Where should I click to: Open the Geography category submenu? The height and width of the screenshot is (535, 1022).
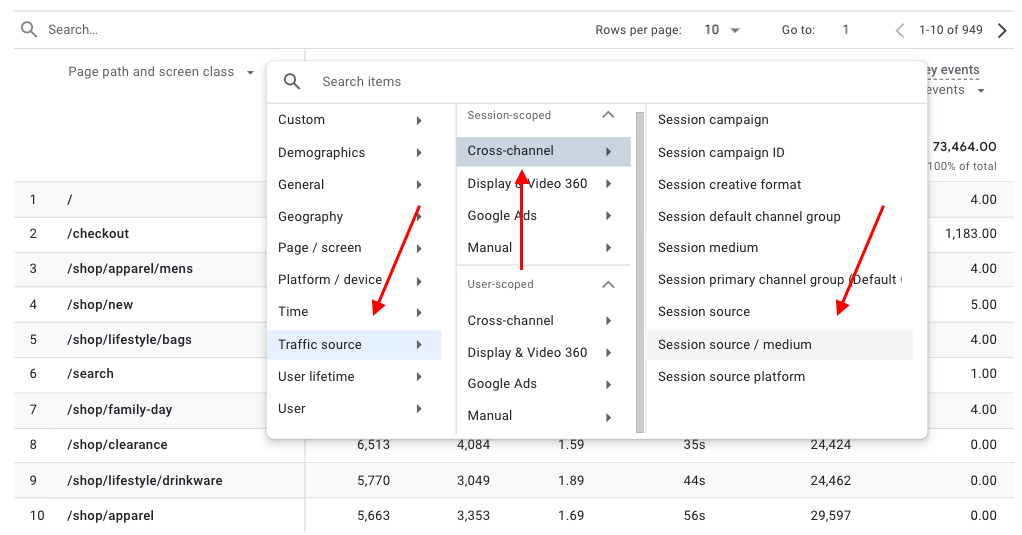(350, 216)
